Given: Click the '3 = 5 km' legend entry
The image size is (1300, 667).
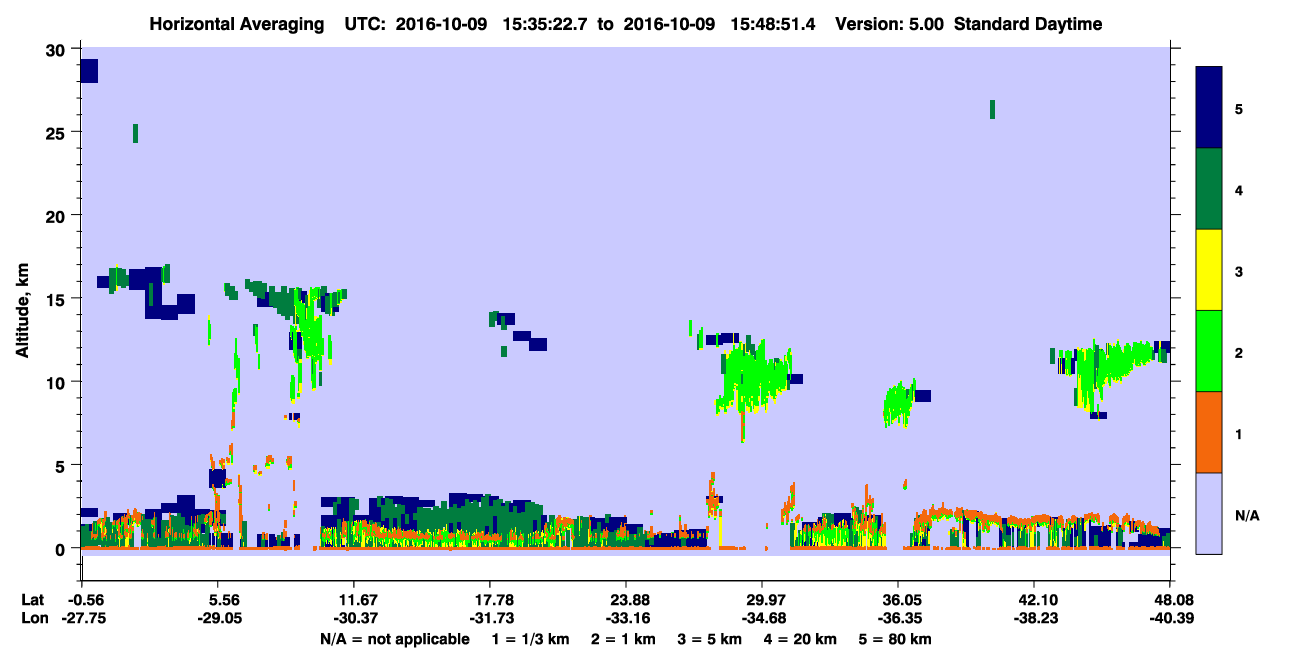Looking at the screenshot, I should pyautogui.click(x=710, y=639).
